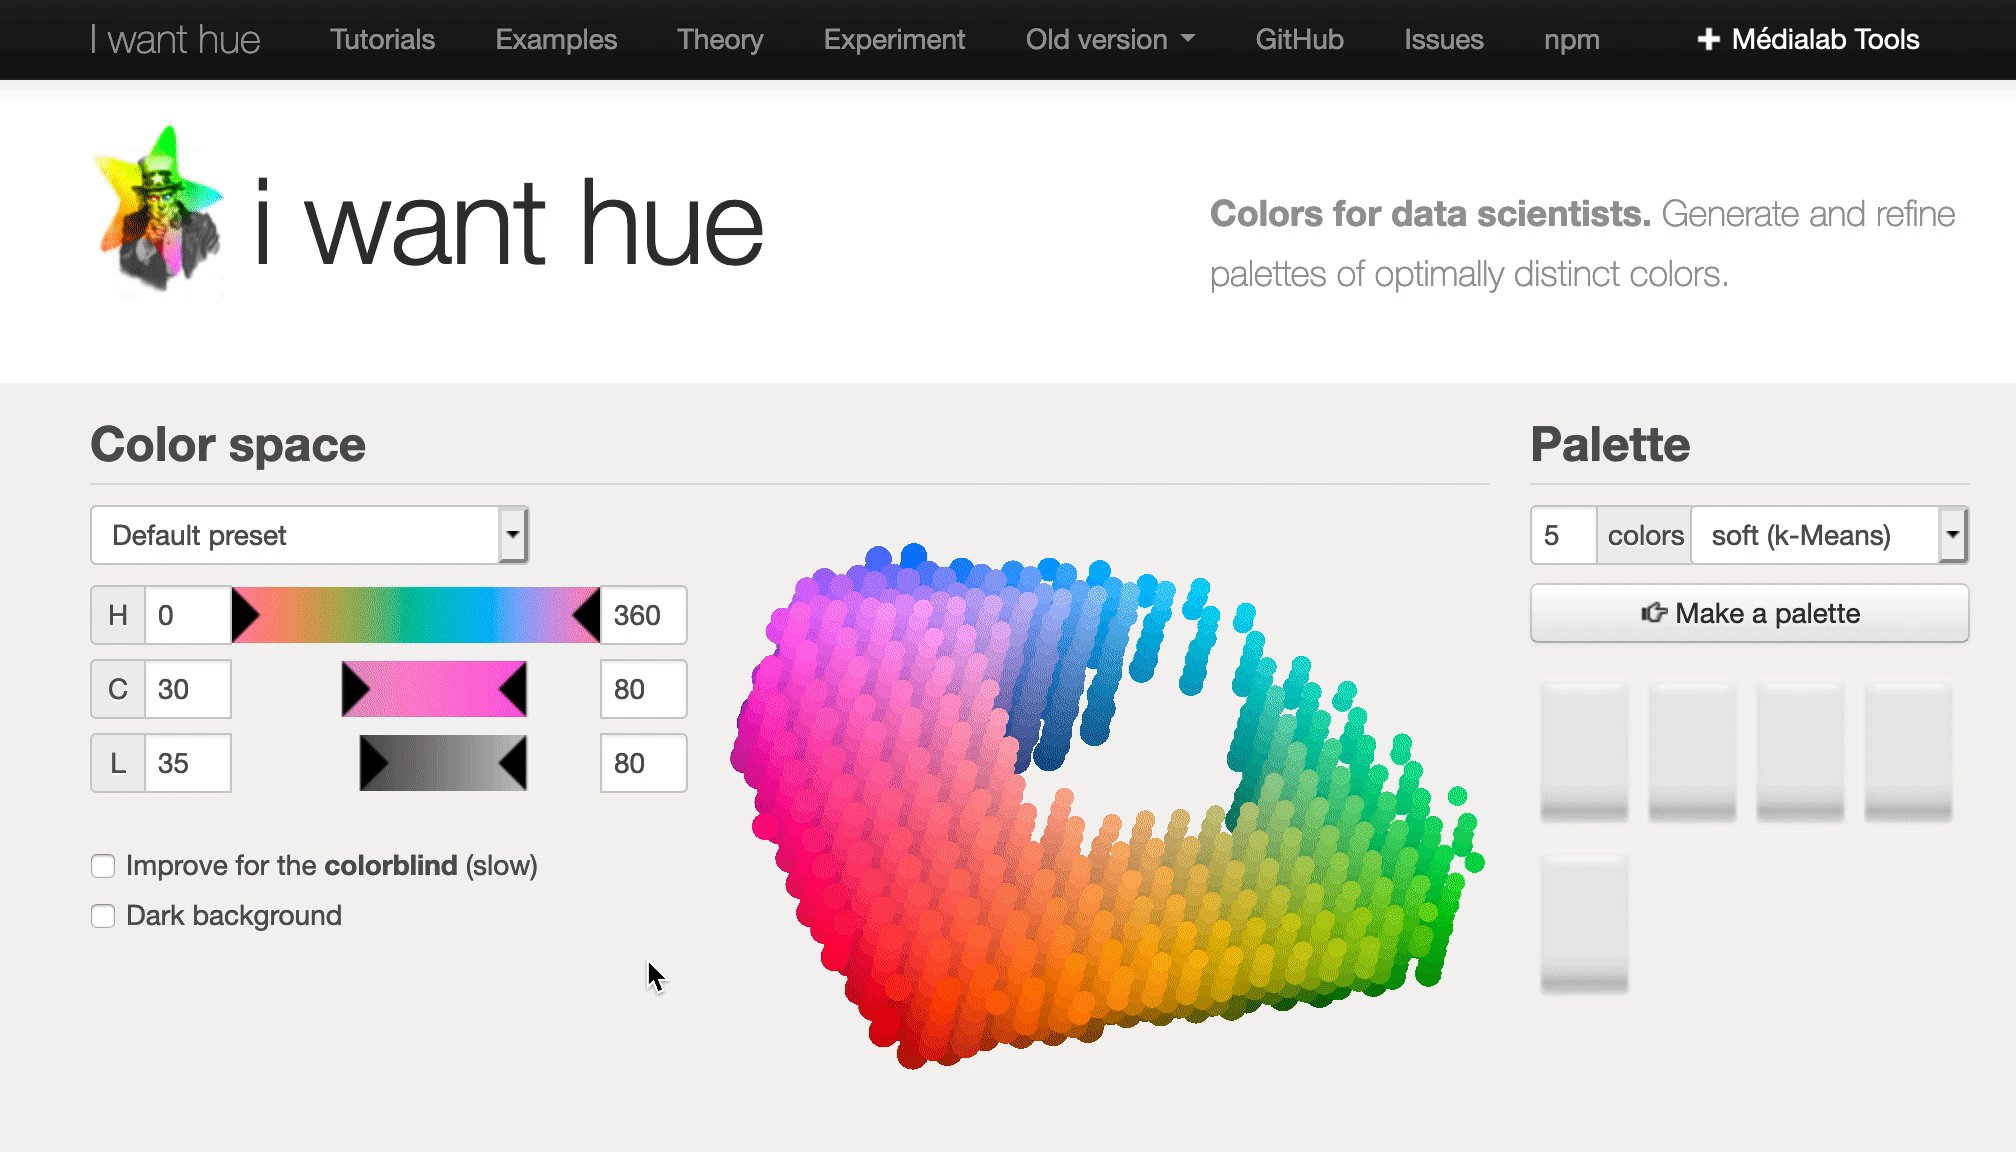Click the right handle of the Chroma slider
2016x1152 pixels.
pyautogui.click(x=512, y=689)
